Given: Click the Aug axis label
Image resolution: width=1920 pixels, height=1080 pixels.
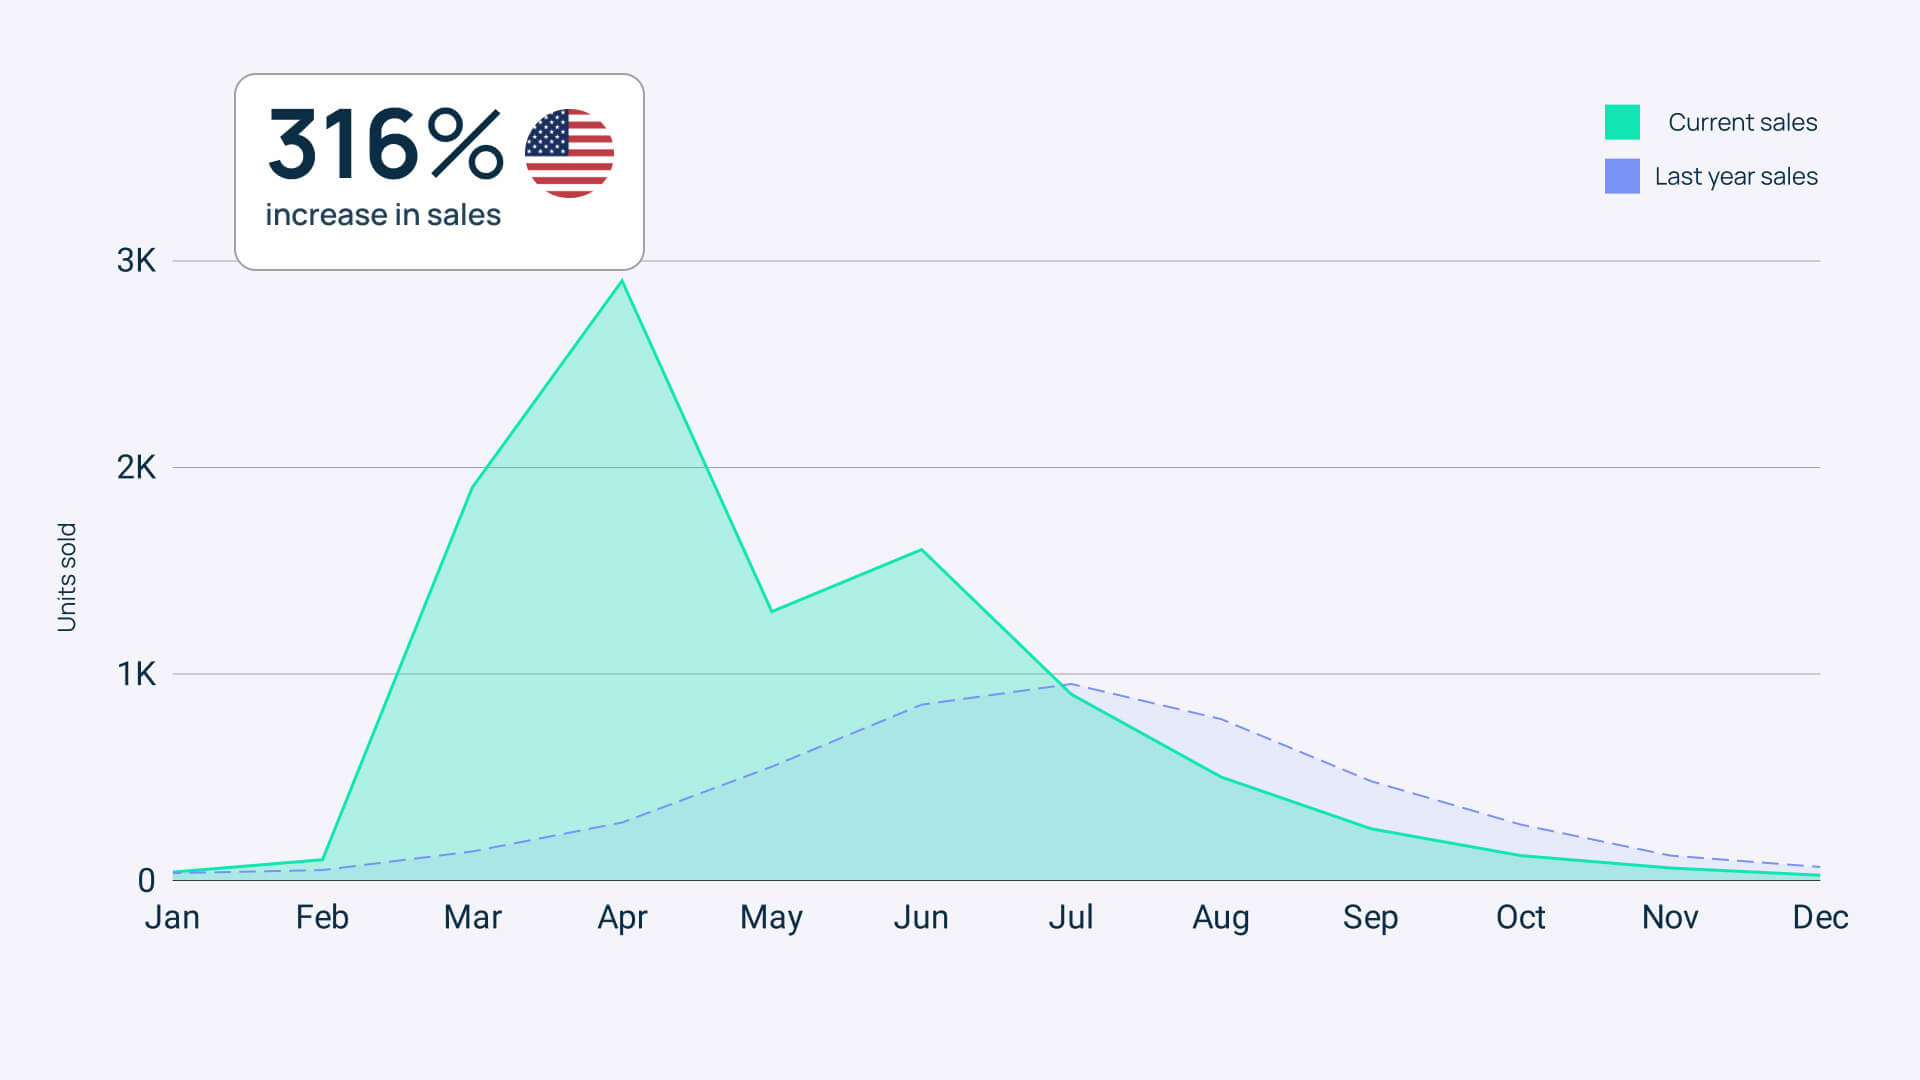Looking at the screenshot, I should coord(1220,918).
